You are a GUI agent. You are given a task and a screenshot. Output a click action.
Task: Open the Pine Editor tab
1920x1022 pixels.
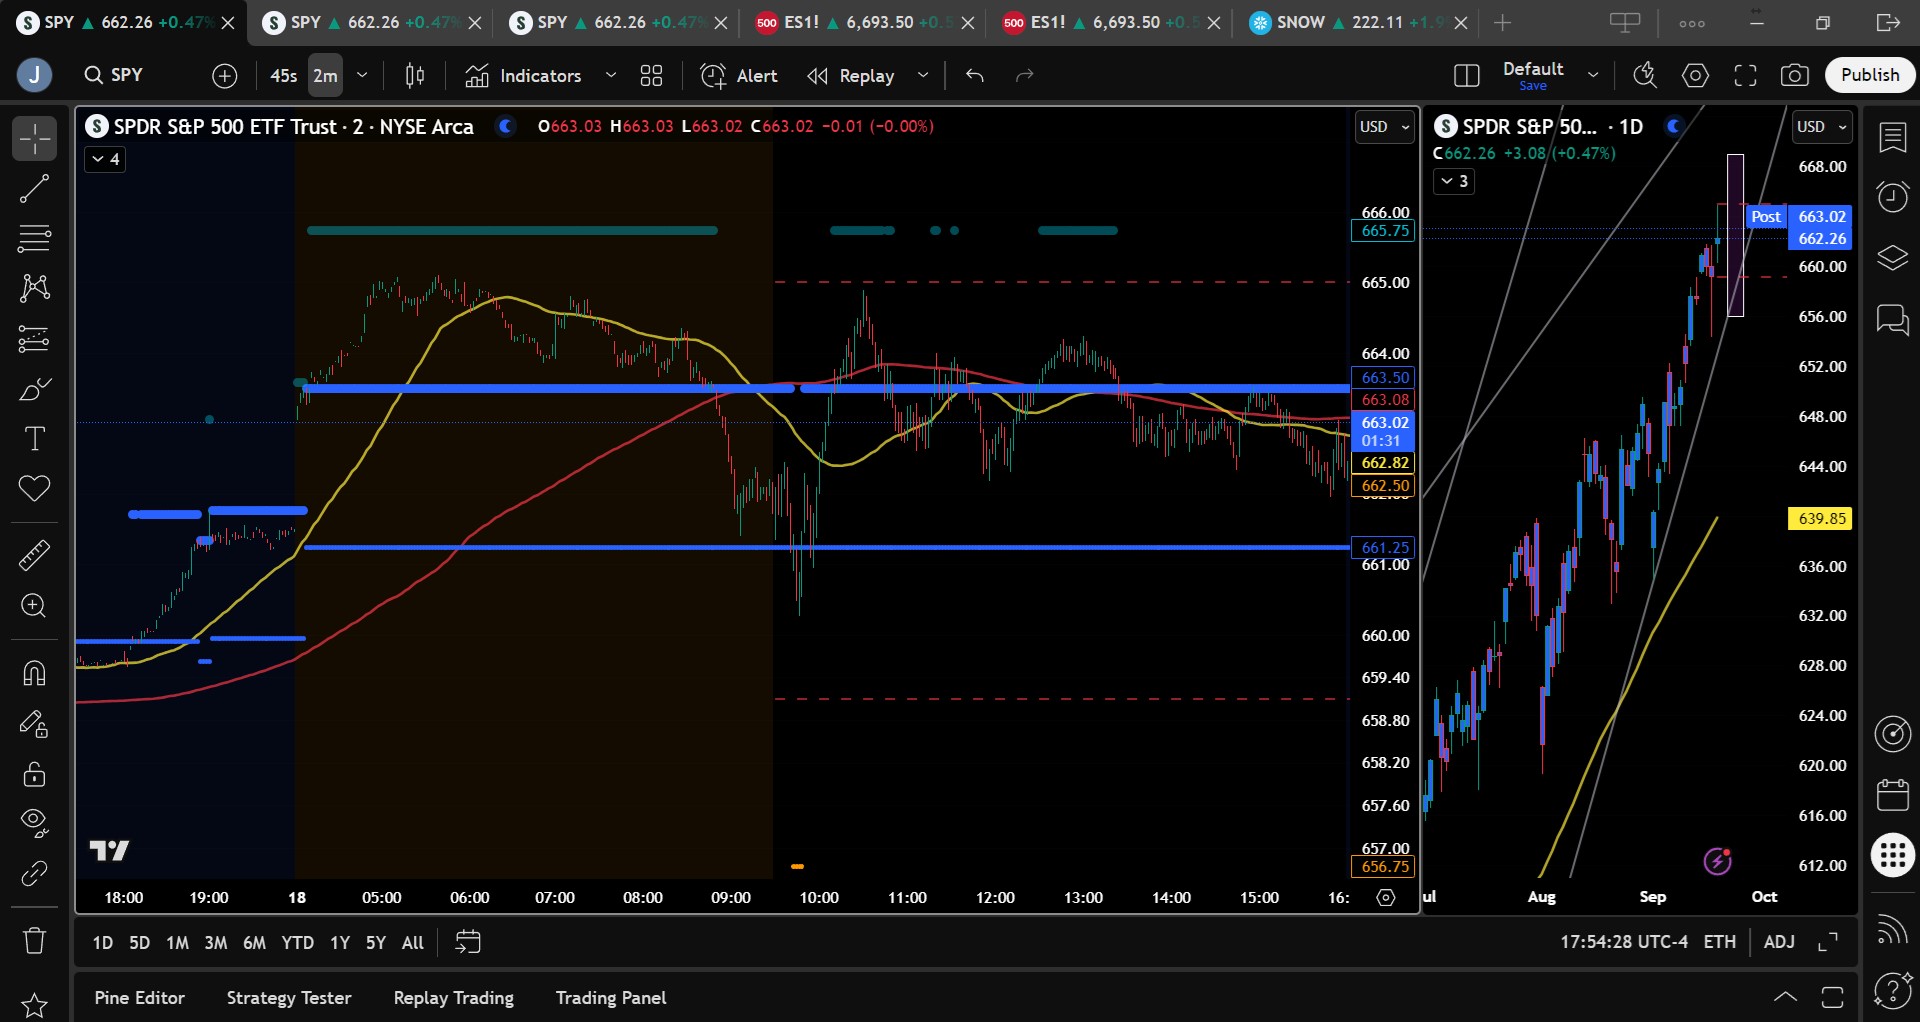(139, 997)
